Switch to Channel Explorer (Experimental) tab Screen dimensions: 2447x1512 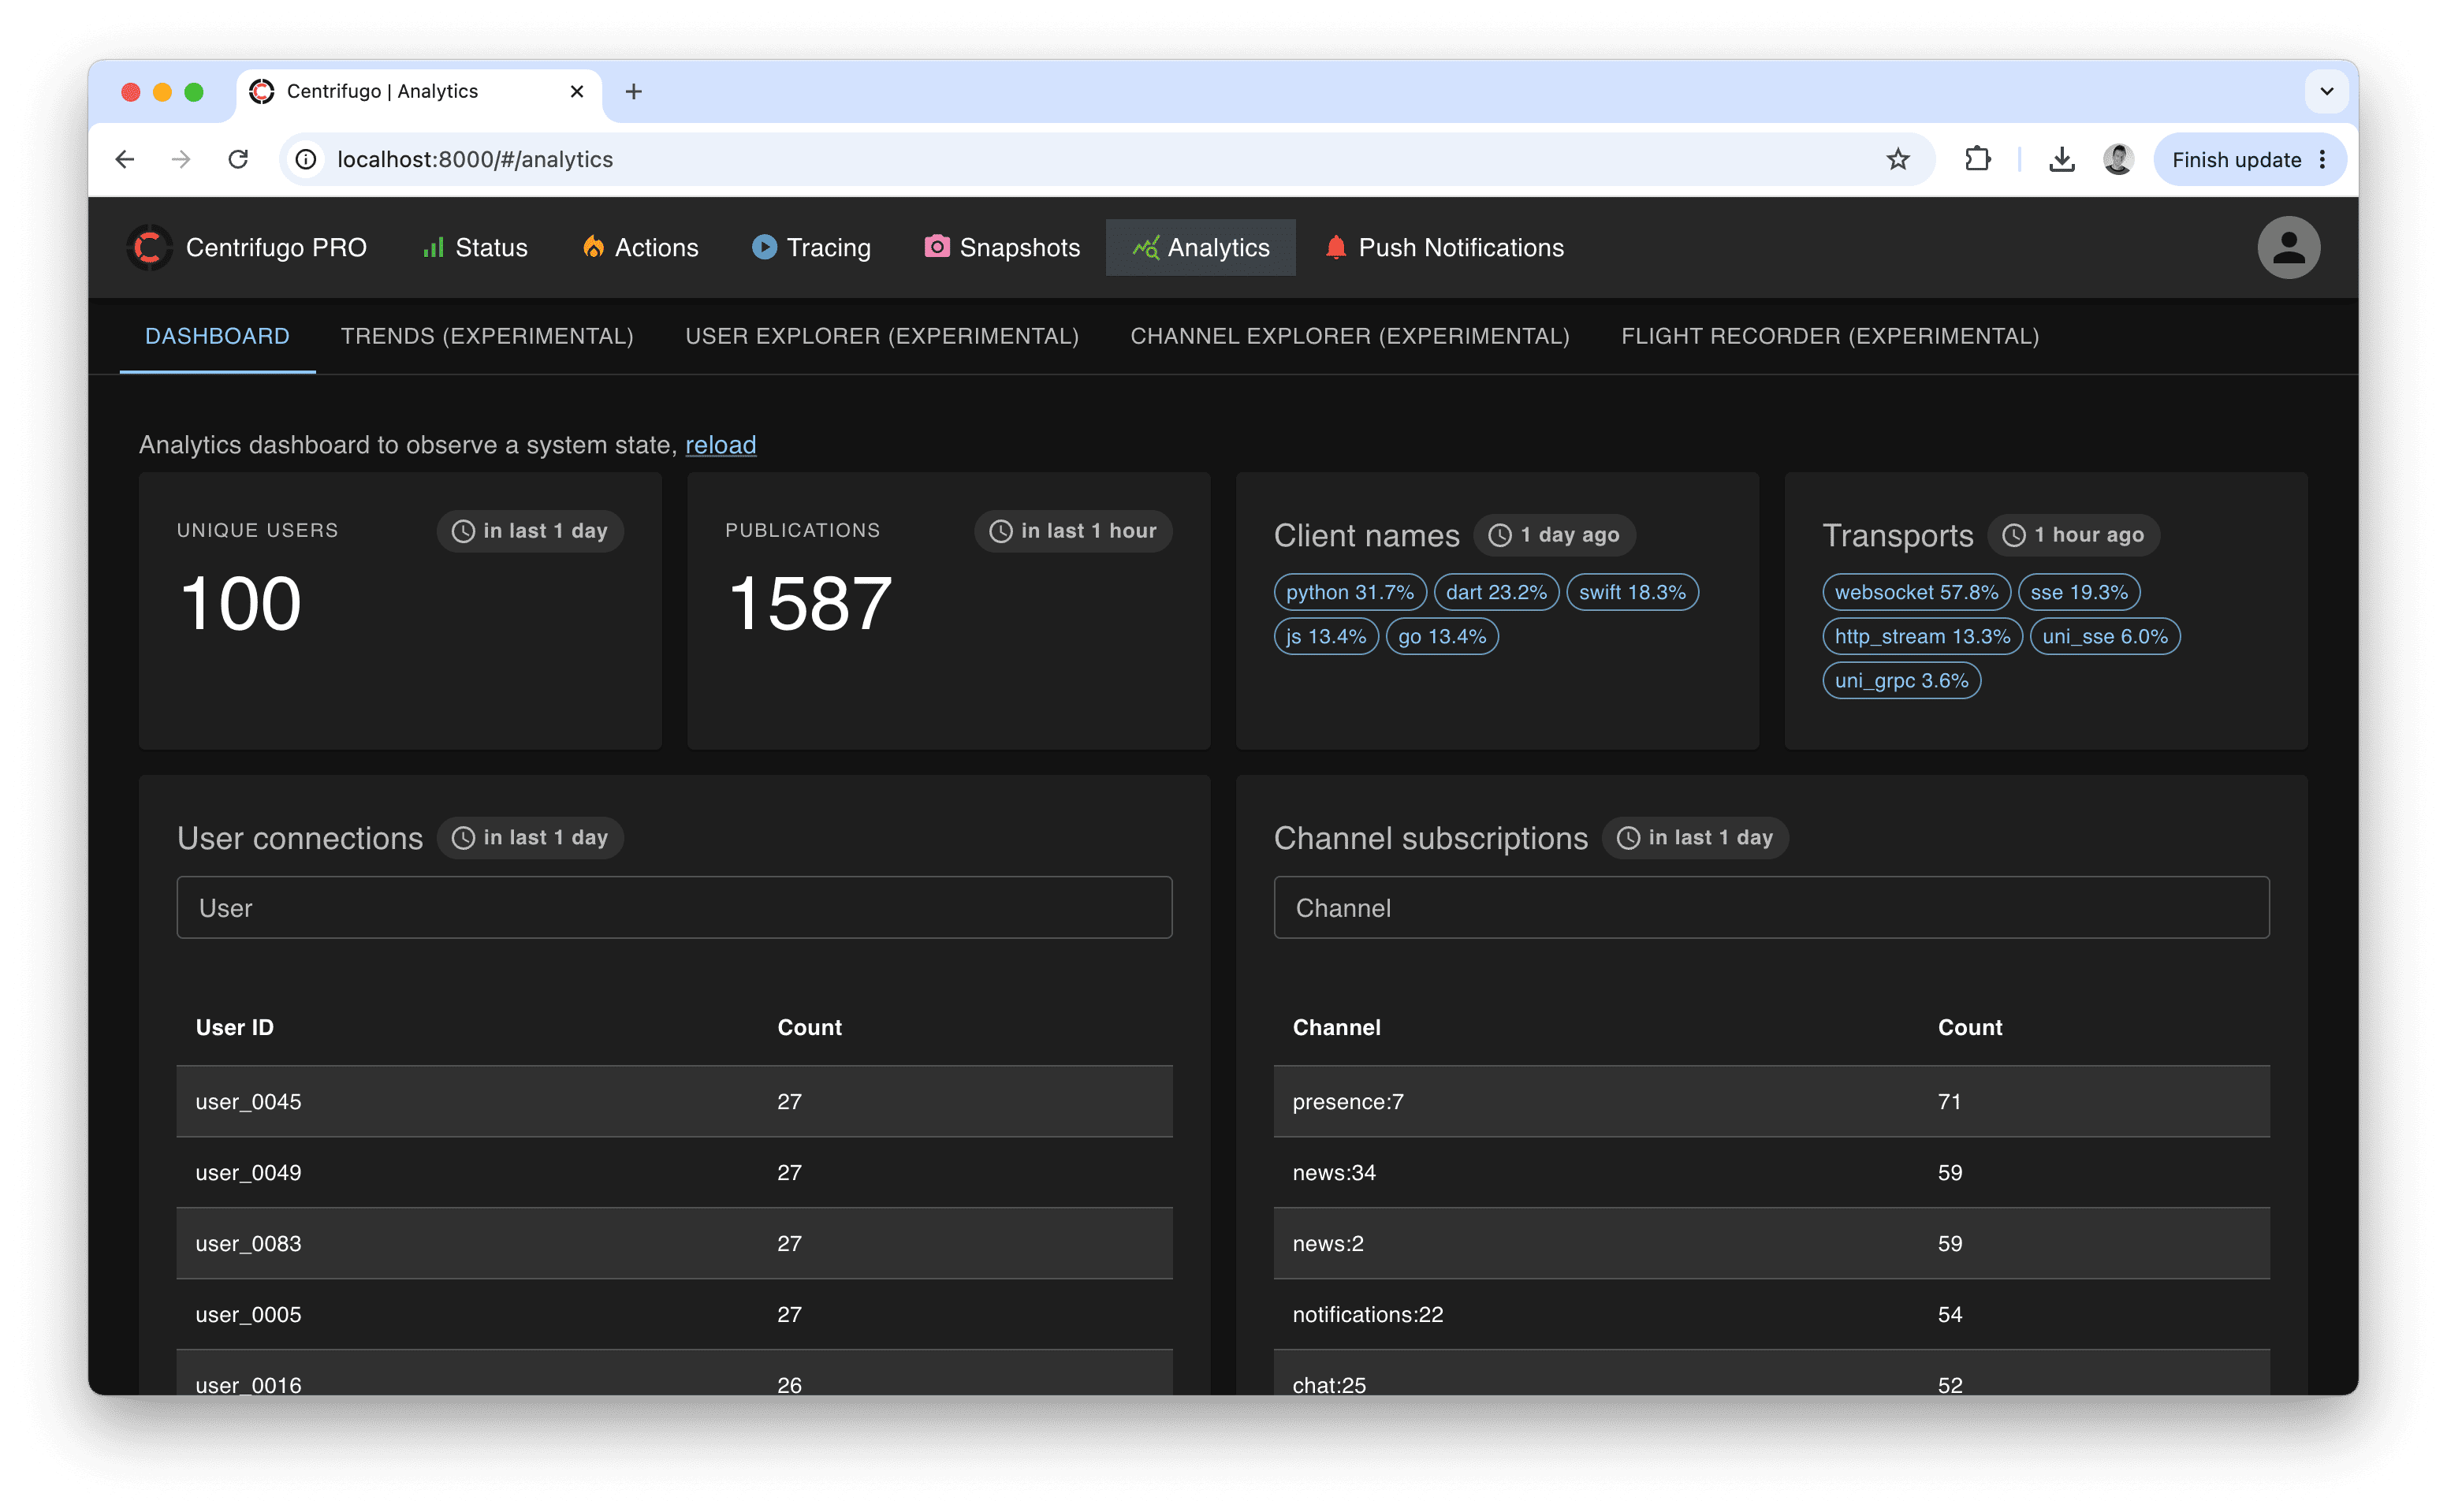1349,336
